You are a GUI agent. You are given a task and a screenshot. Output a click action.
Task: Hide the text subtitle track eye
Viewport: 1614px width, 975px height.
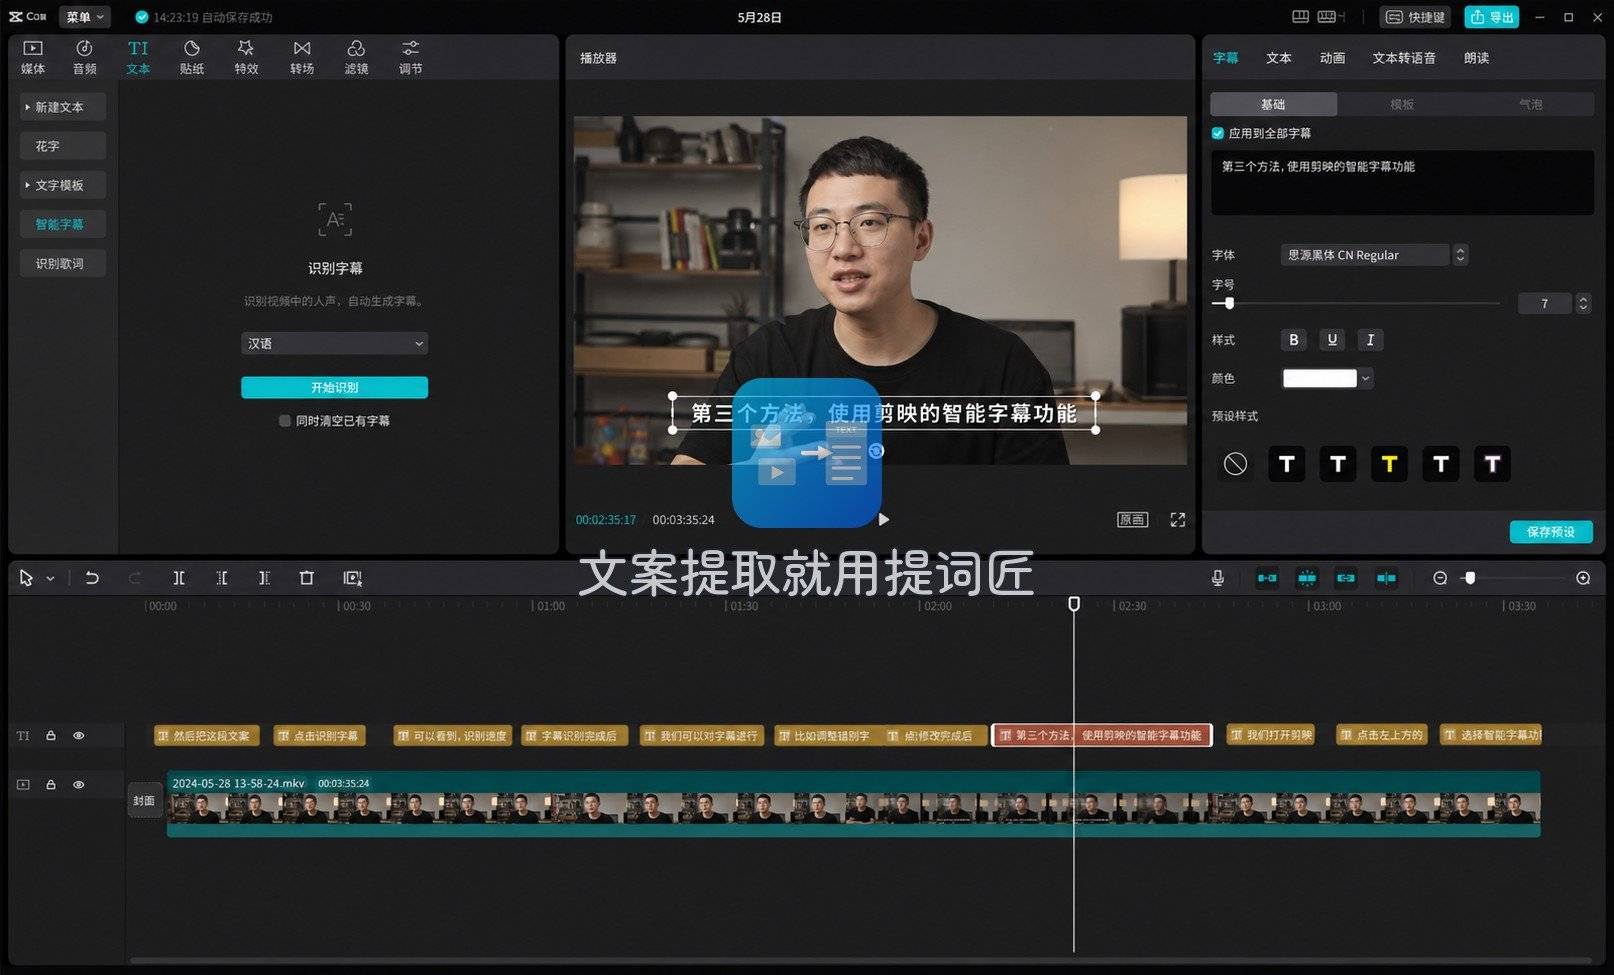(79, 736)
